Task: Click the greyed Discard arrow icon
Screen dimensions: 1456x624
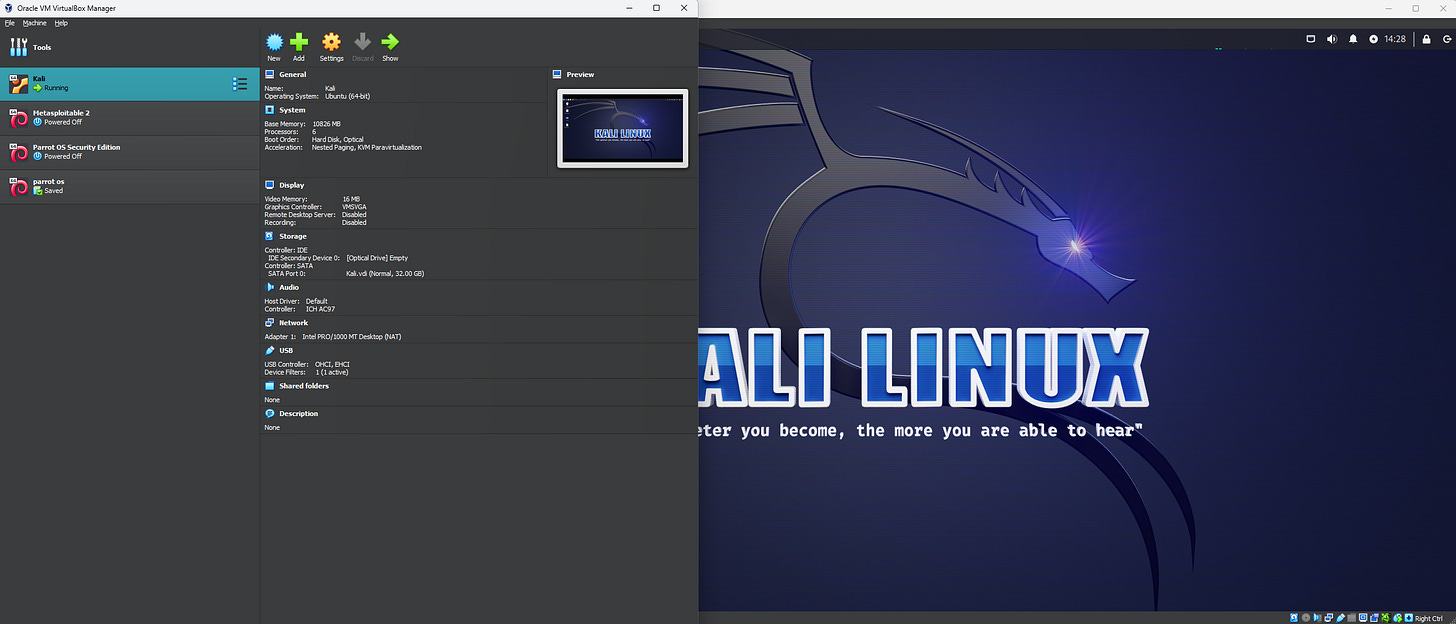Action: click(363, 42)
